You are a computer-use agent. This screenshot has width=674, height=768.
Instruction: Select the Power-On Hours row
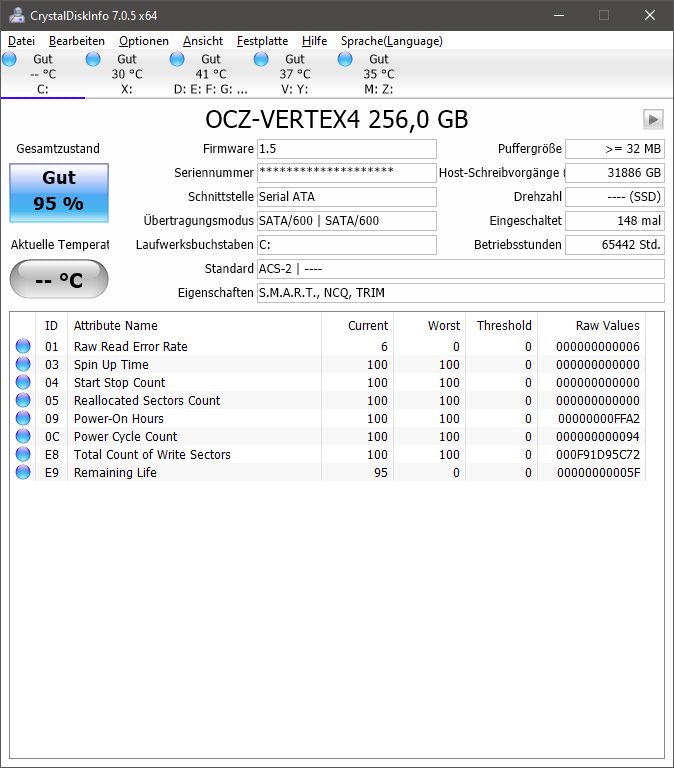(328, 418)
